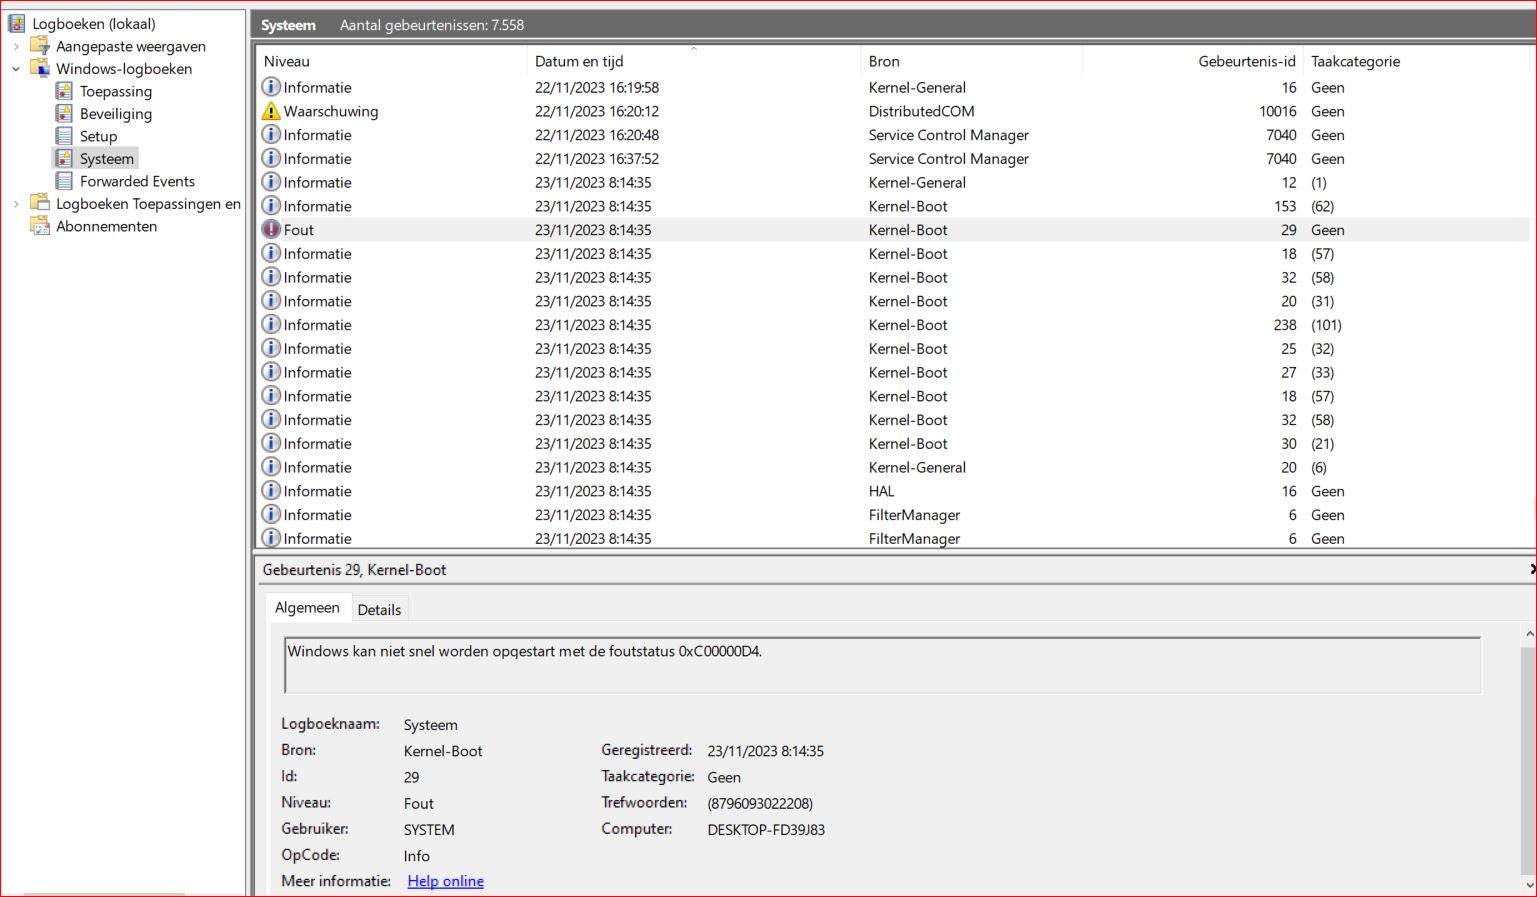Click the info icon of HAL event

point(271,491)
